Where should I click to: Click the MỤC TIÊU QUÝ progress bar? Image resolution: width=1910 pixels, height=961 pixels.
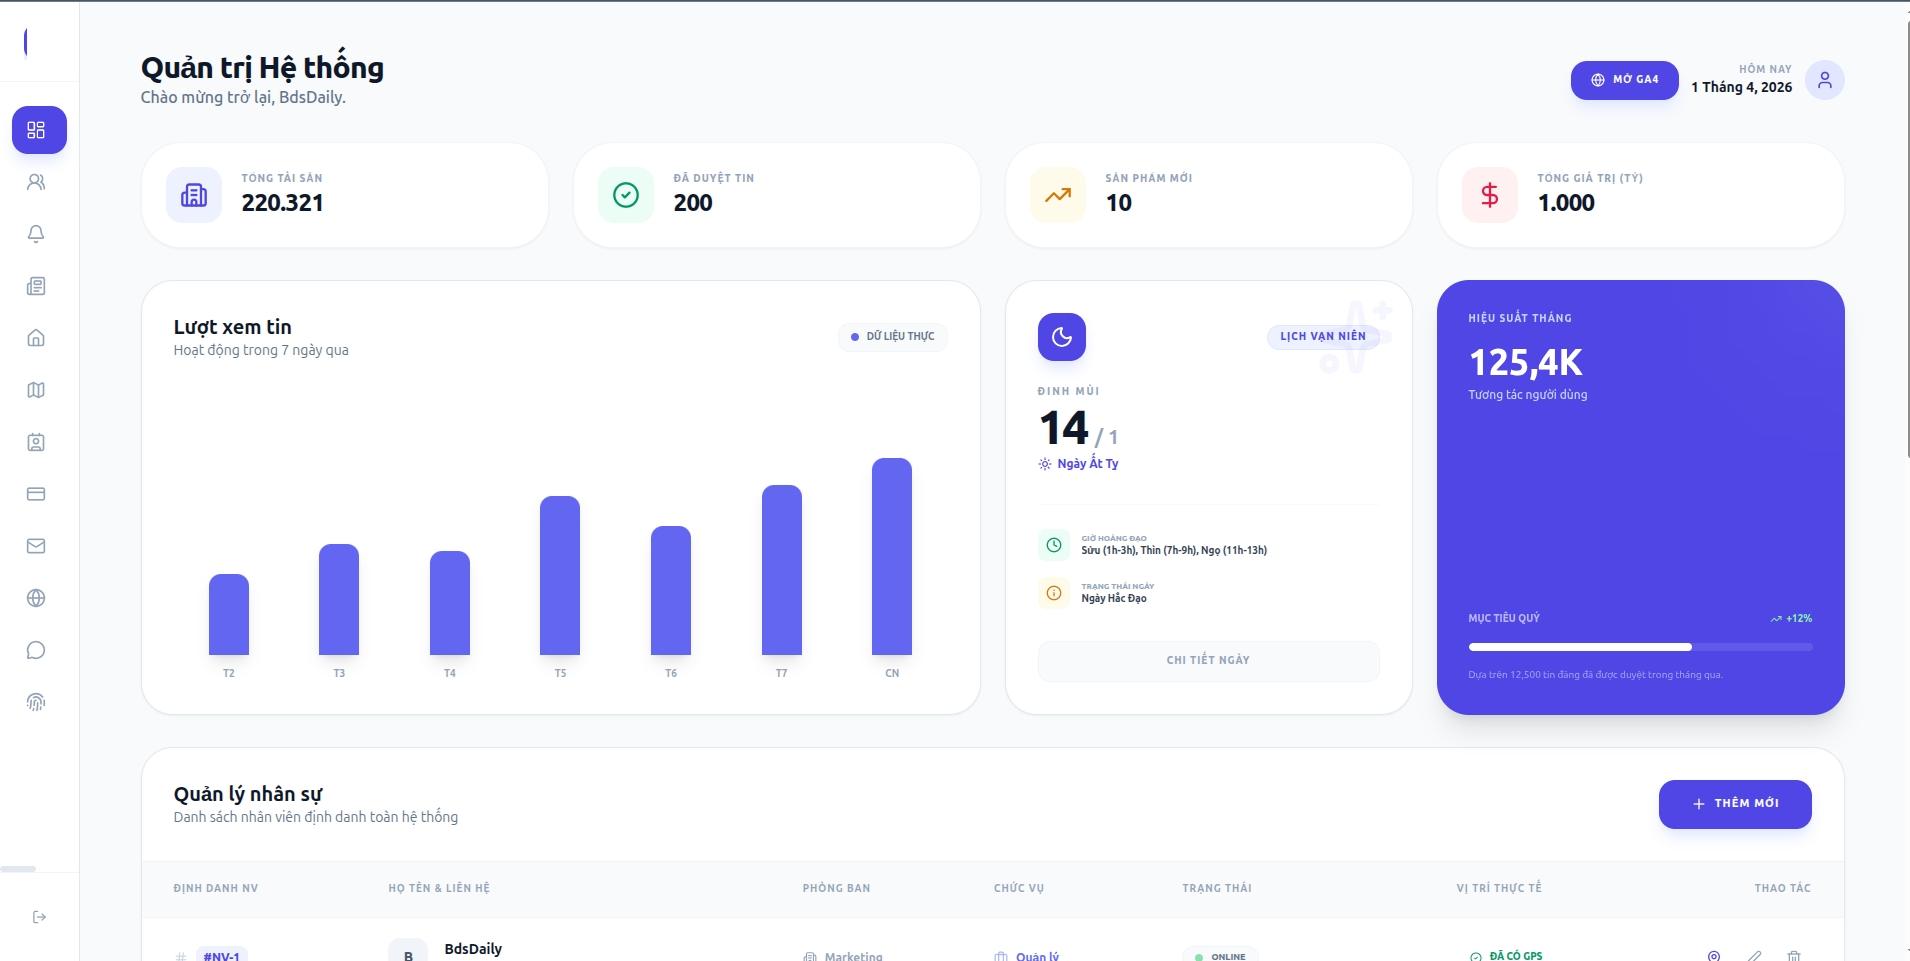[x=1639, y=647]
